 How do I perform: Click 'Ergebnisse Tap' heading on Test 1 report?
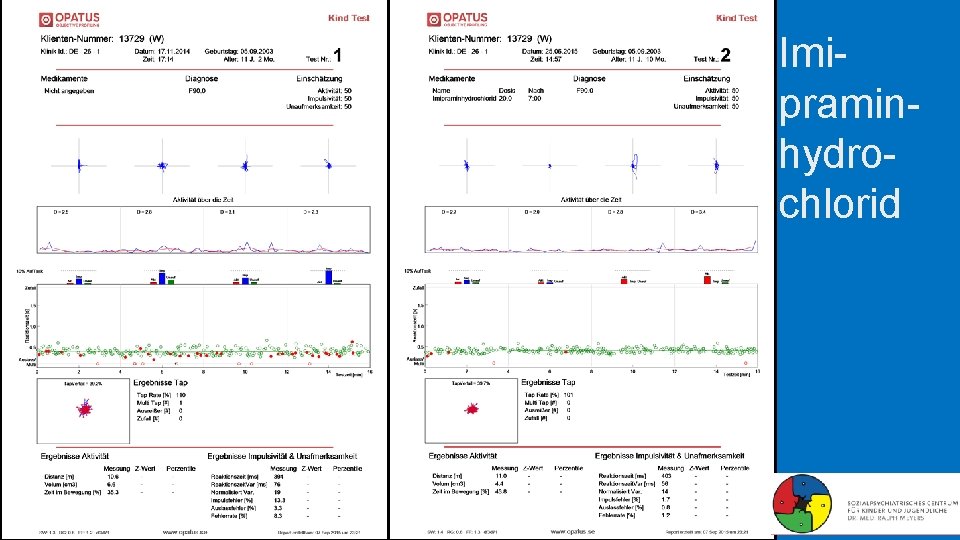[160, 383]
